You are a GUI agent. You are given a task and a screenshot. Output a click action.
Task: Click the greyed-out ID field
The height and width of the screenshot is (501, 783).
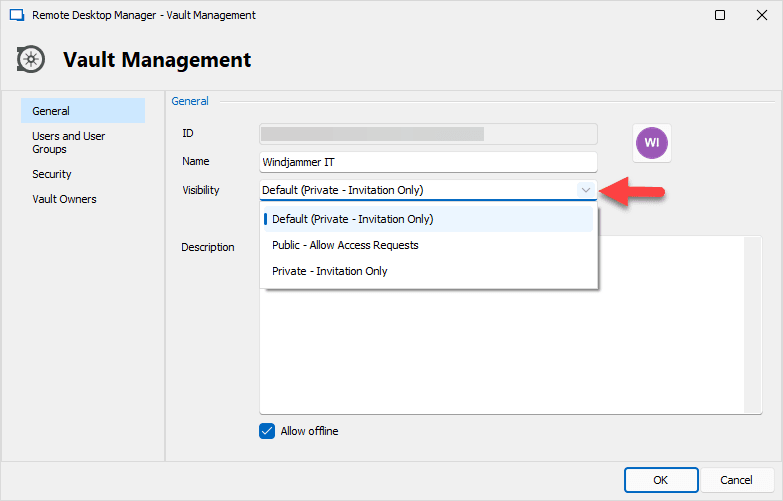tap(428, 134)
